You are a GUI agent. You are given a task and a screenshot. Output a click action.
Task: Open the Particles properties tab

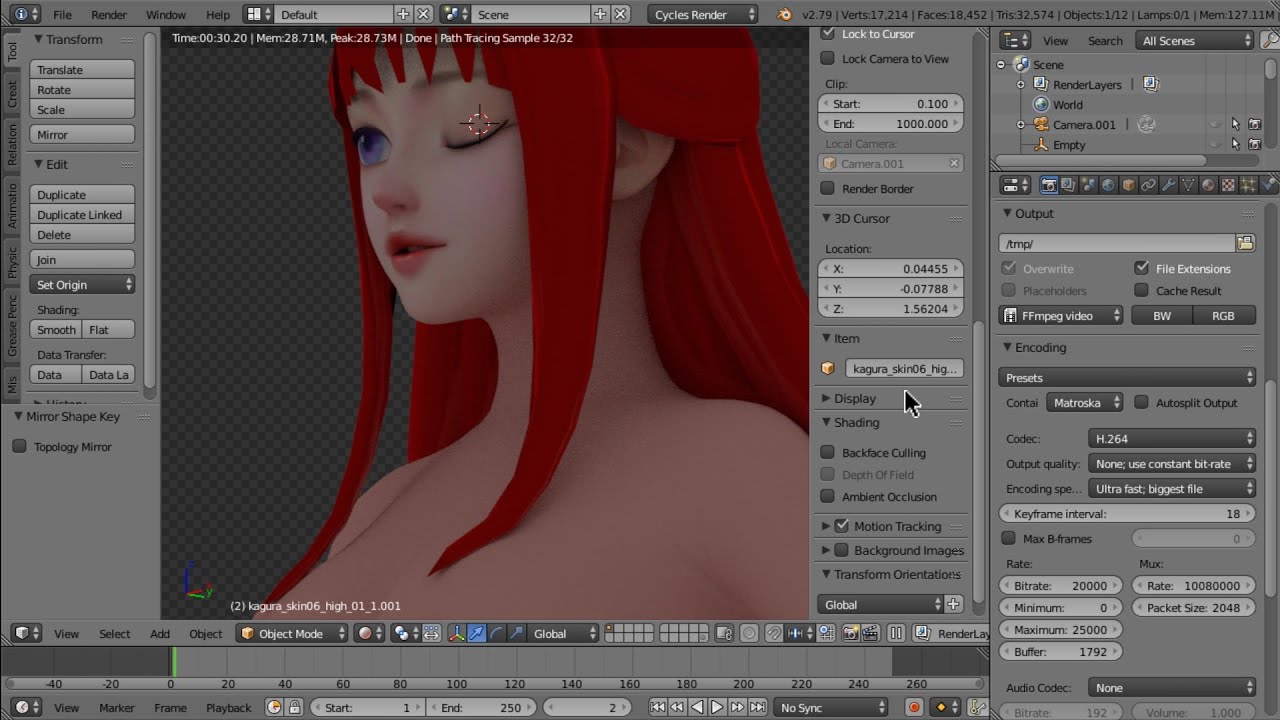coord(1248,185)
